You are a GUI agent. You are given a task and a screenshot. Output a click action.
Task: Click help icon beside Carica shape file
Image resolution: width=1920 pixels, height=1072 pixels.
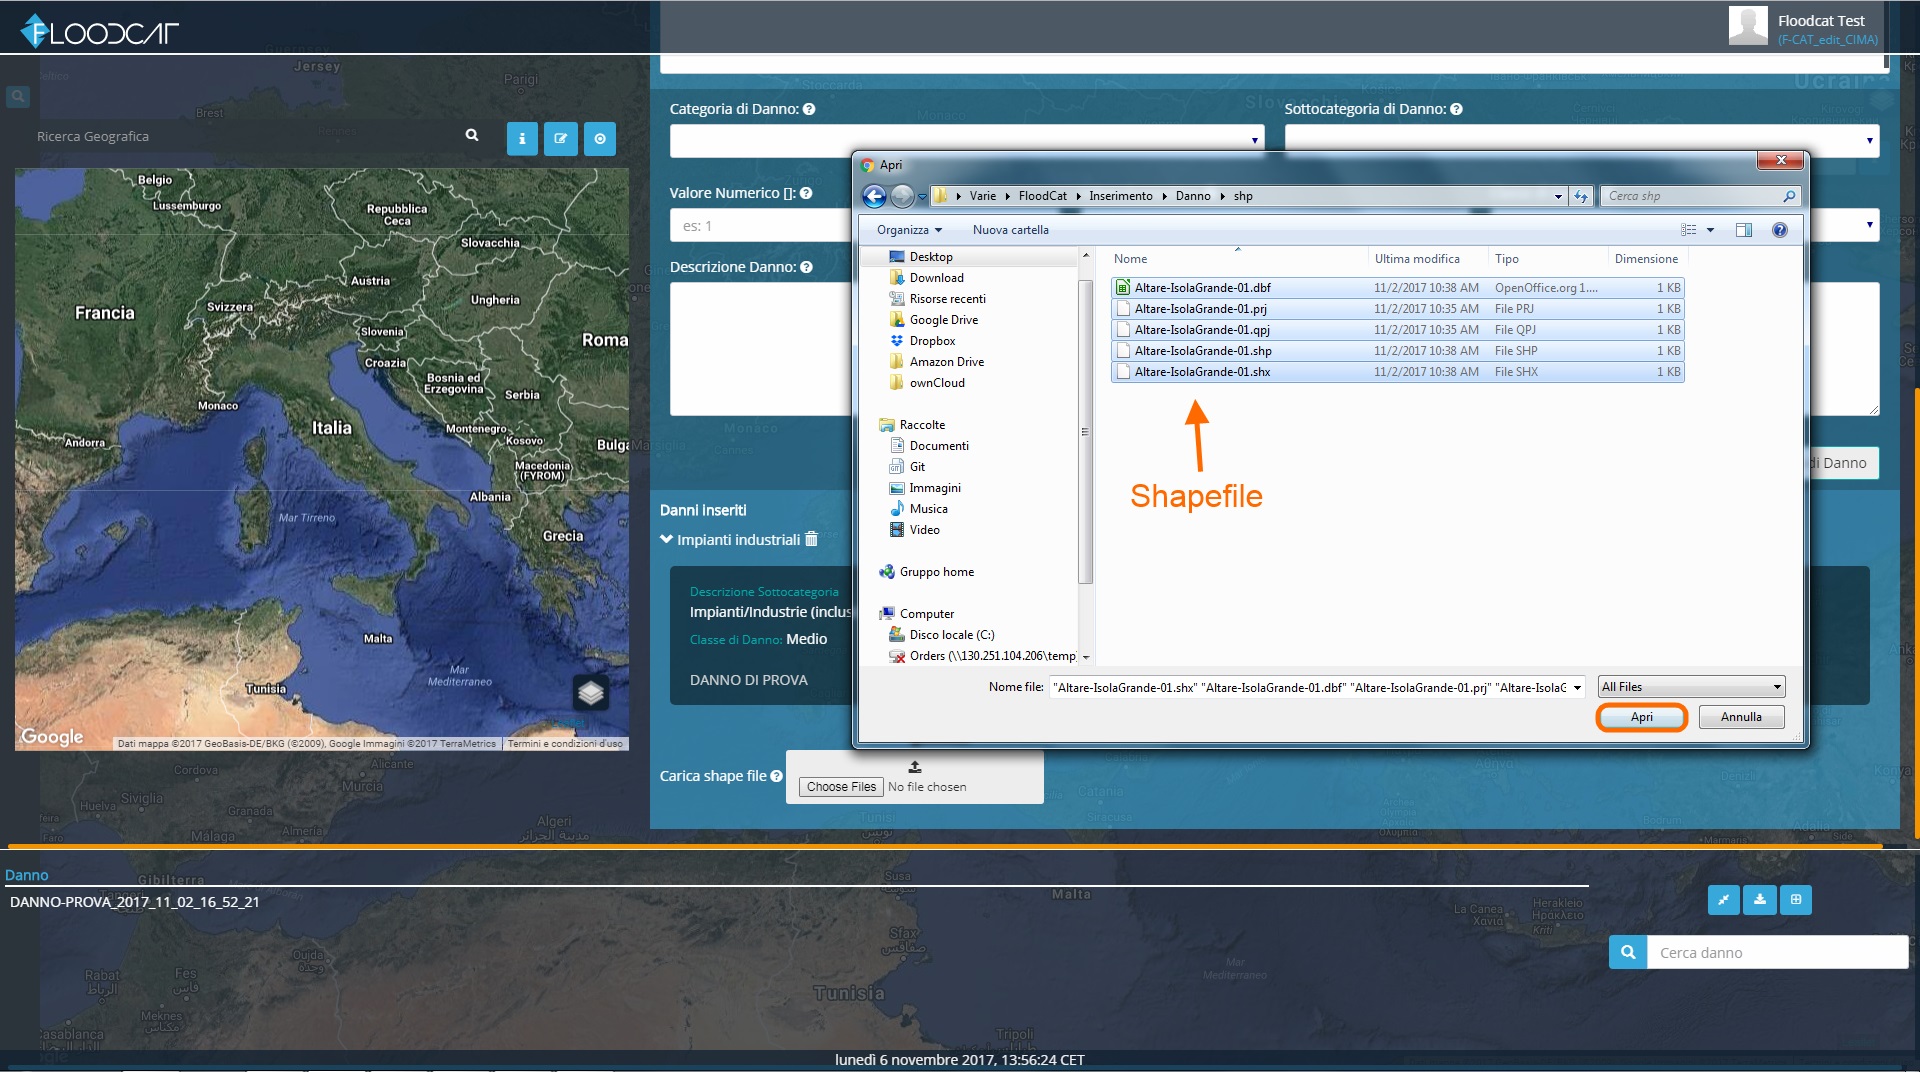click(x=776, y=776)
